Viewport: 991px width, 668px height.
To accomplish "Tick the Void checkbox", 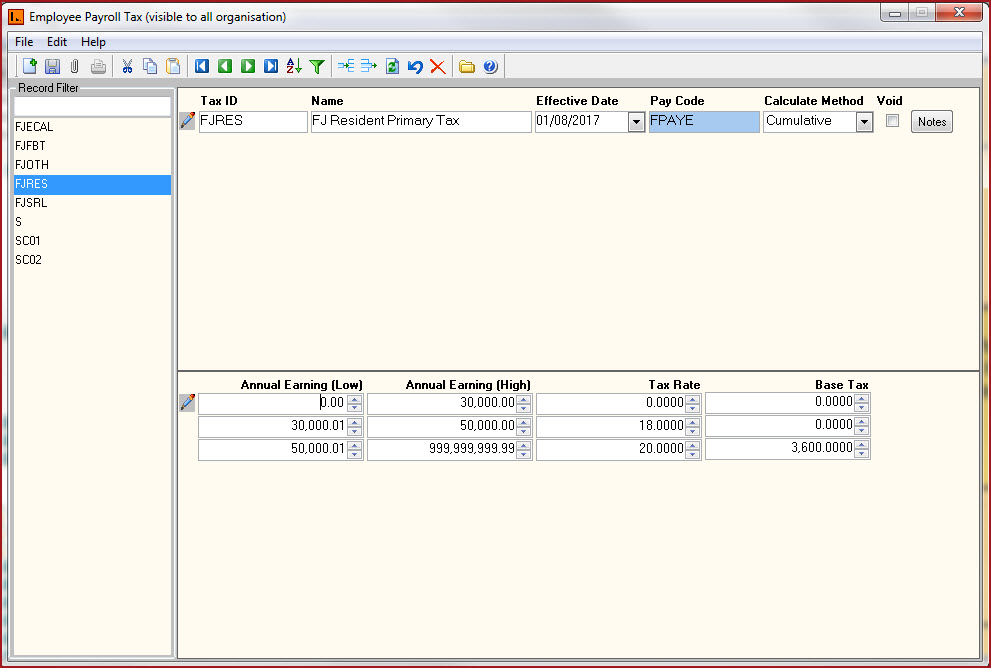I will [892, 121].
